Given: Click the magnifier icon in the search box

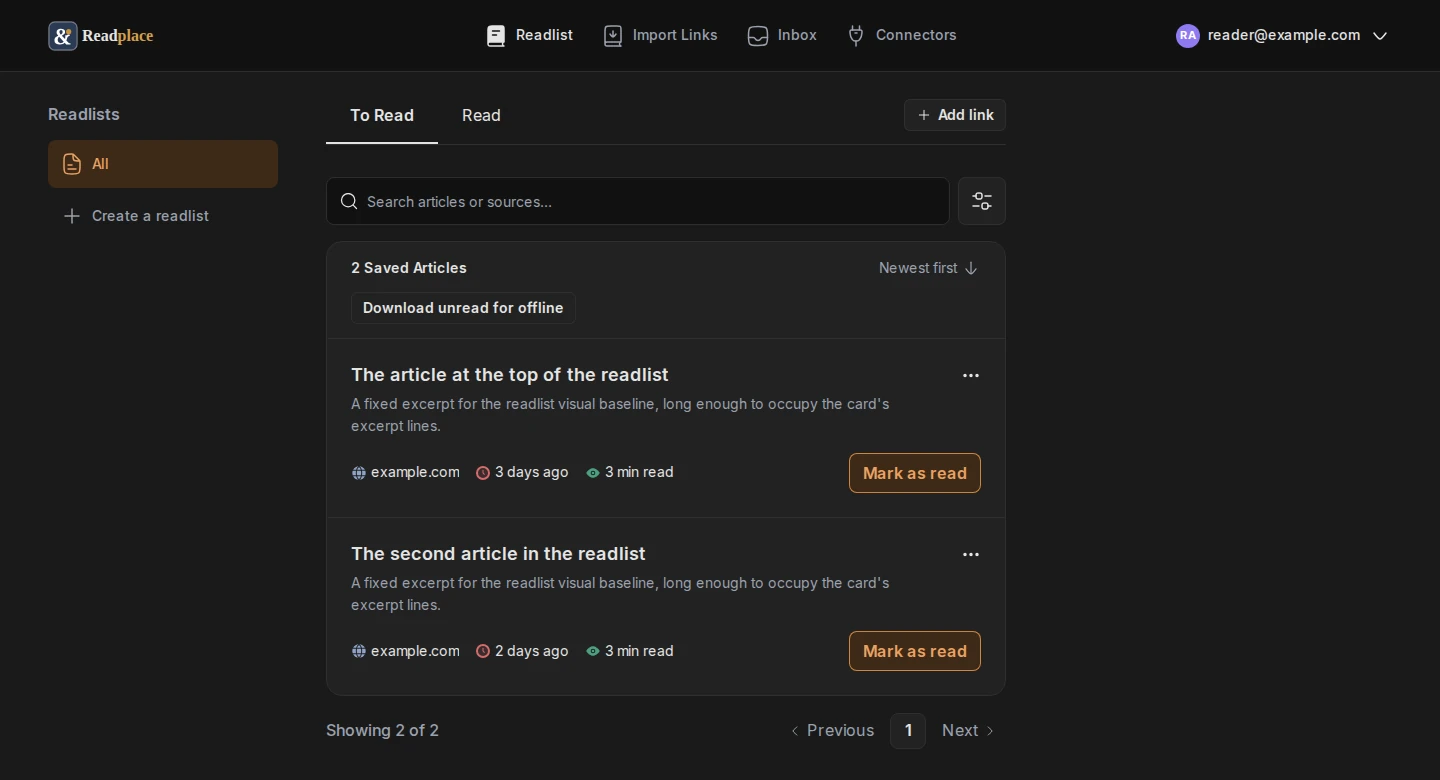Looking at the screenshot, I should pyautogui.click(x=349, y=201).
